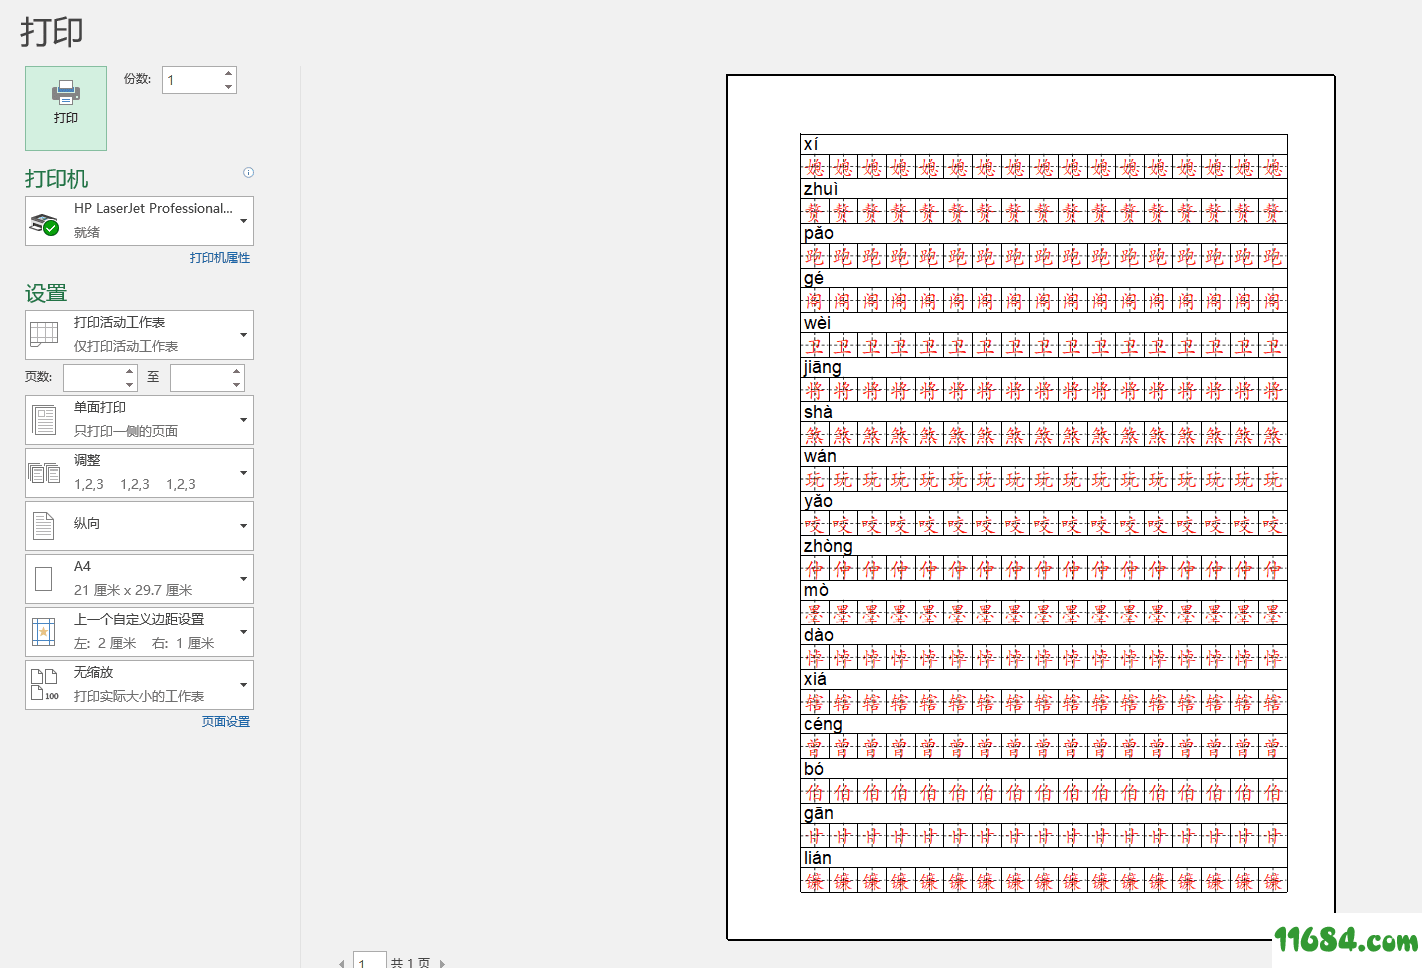Image resolution: width=1422 pixels, height=968 pixels.
Task: Click the printer status icon with green check
Action: pyautogui.click(x=44, y=224)
